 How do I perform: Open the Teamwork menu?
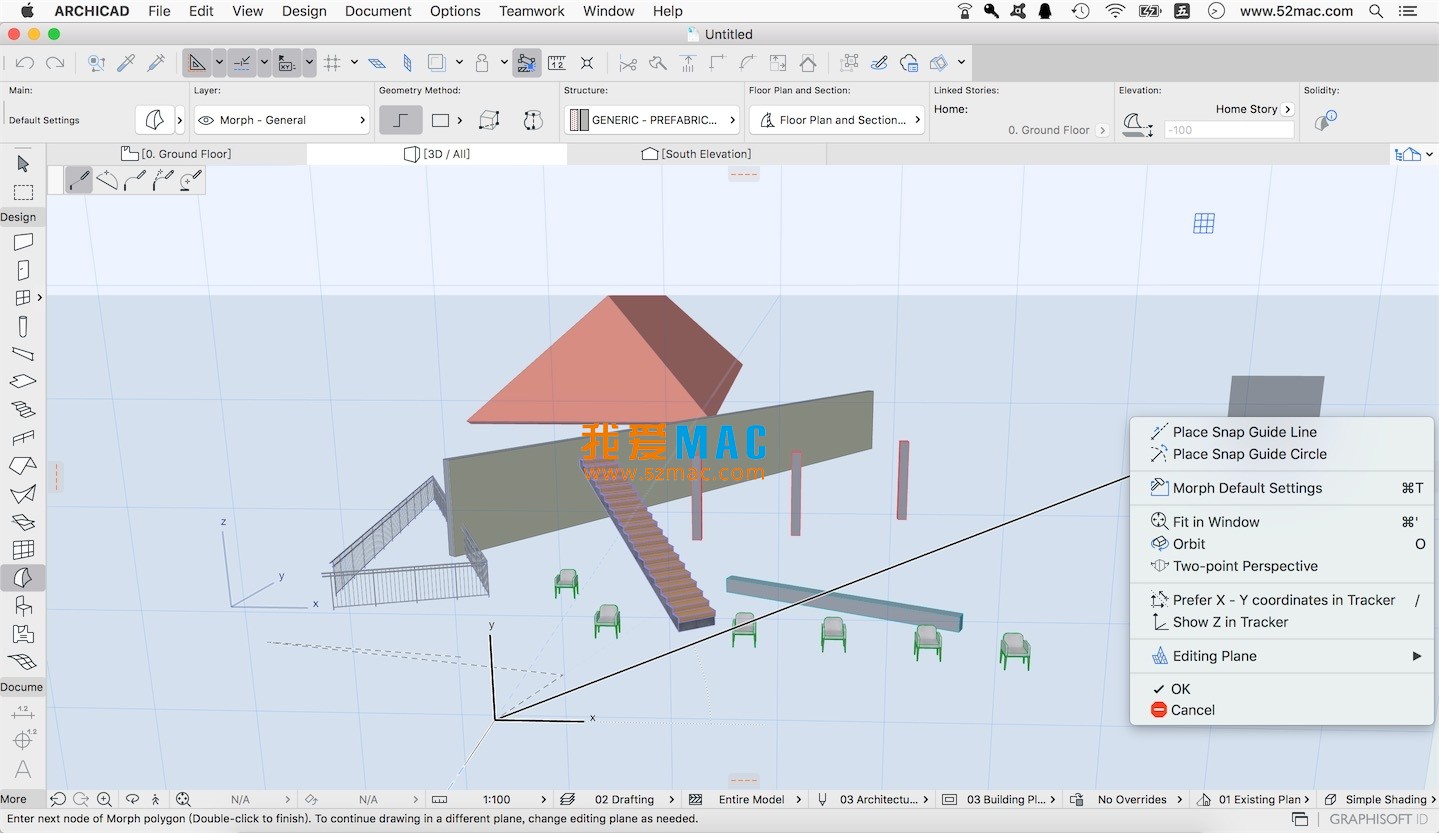(x=532, y=11)
